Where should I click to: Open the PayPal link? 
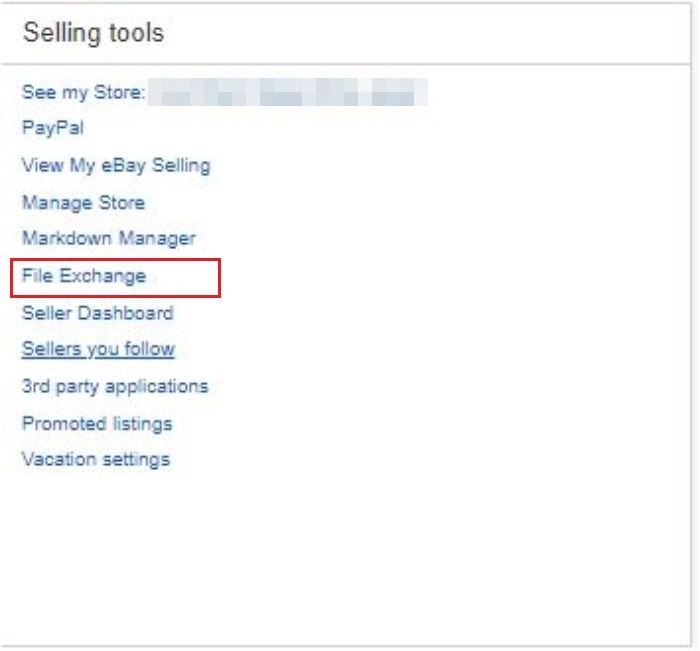click(53, 128)
